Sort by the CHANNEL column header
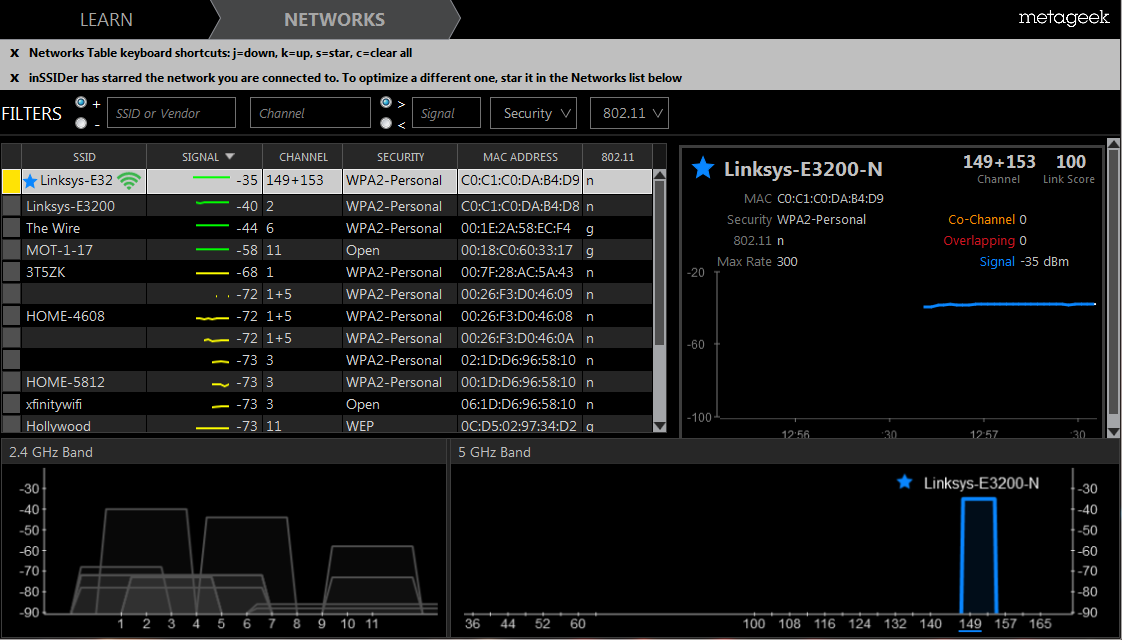 tap(303, 157)
